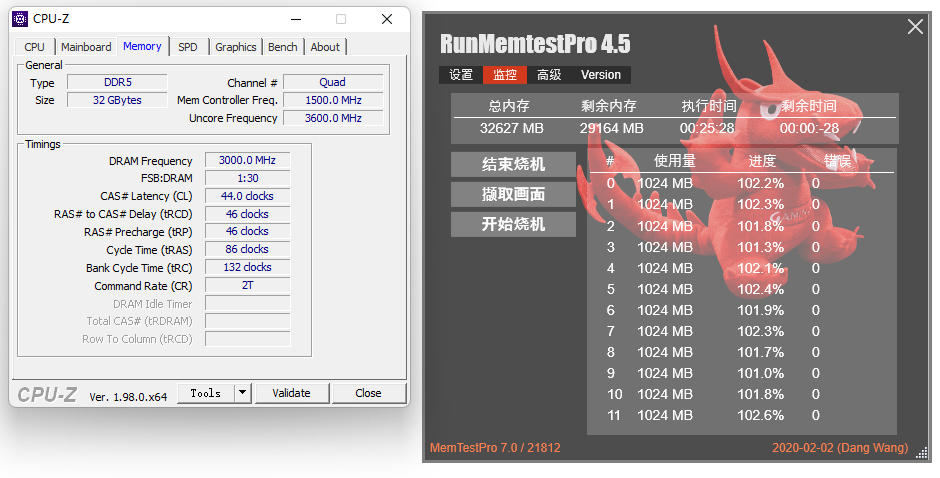The height and width of the screenshot is (478, 940).
Task: Close RunMemtestPro window with X icon
Action: coord(915,26)
